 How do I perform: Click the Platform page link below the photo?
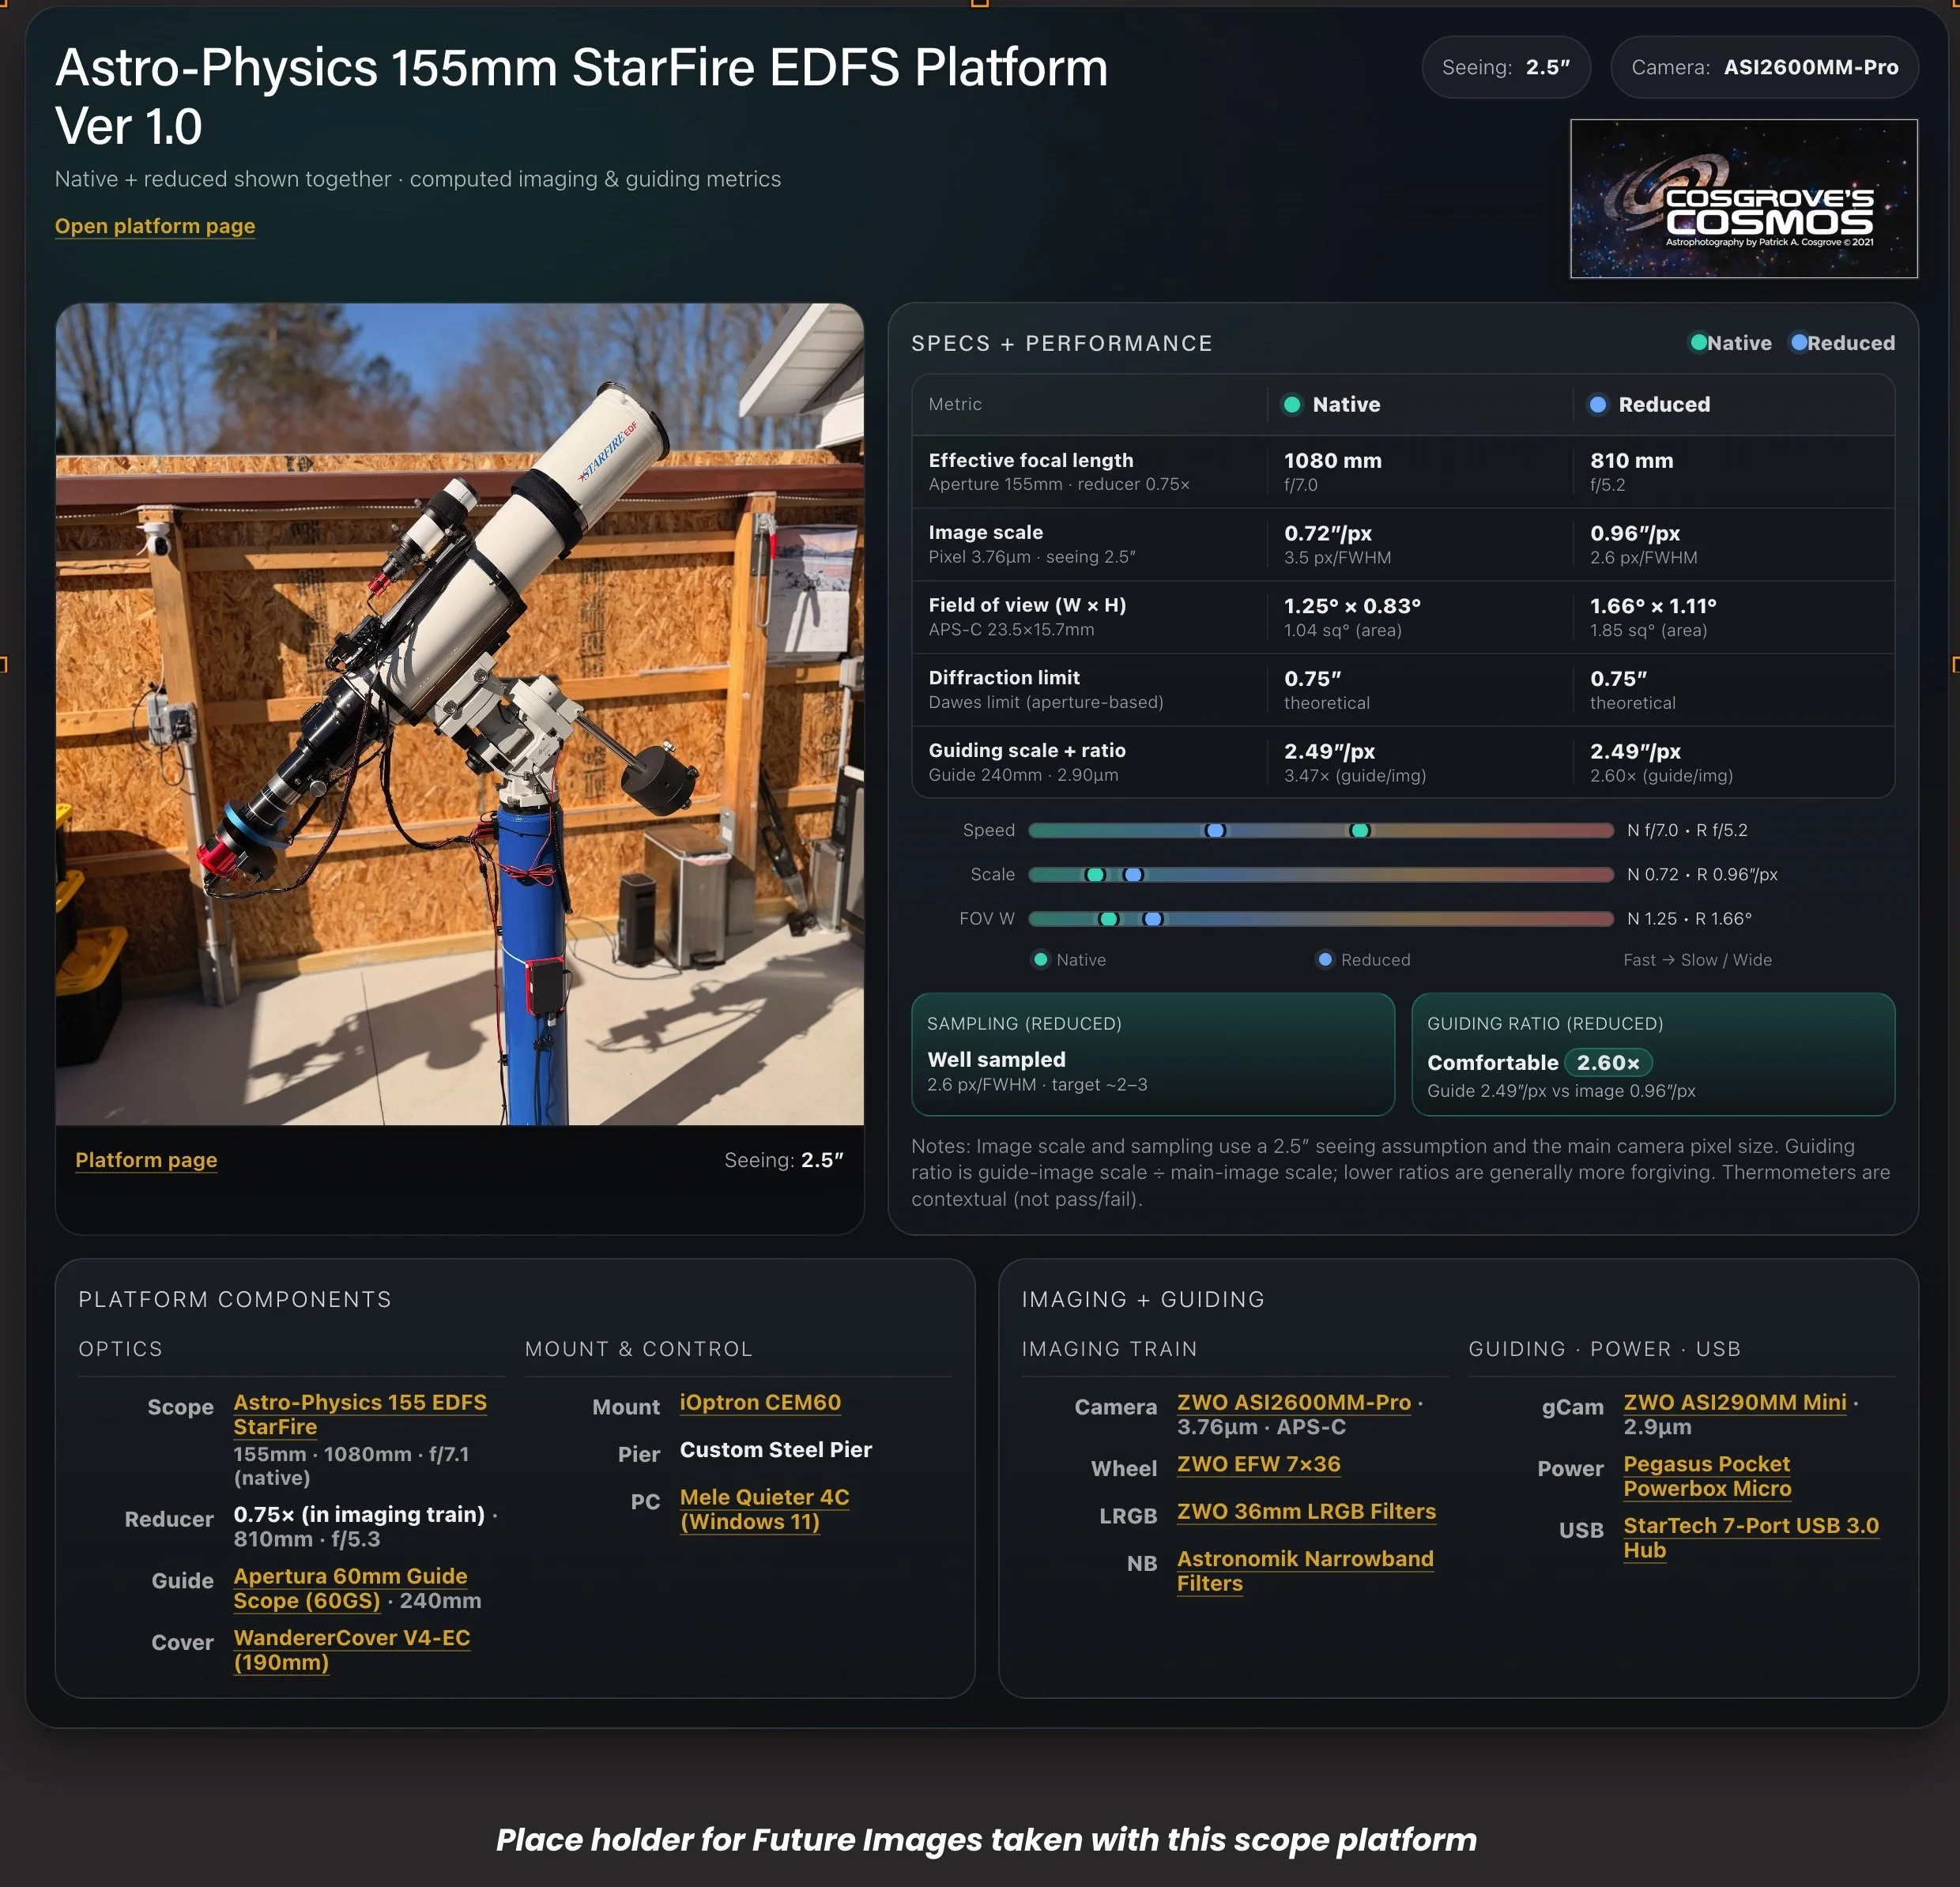coord(146,1160)
